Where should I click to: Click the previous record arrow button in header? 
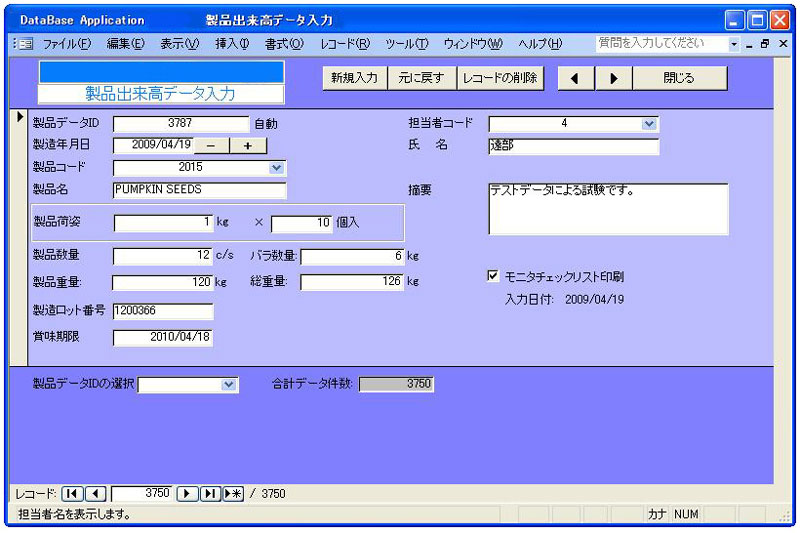(x=575, y=79)
